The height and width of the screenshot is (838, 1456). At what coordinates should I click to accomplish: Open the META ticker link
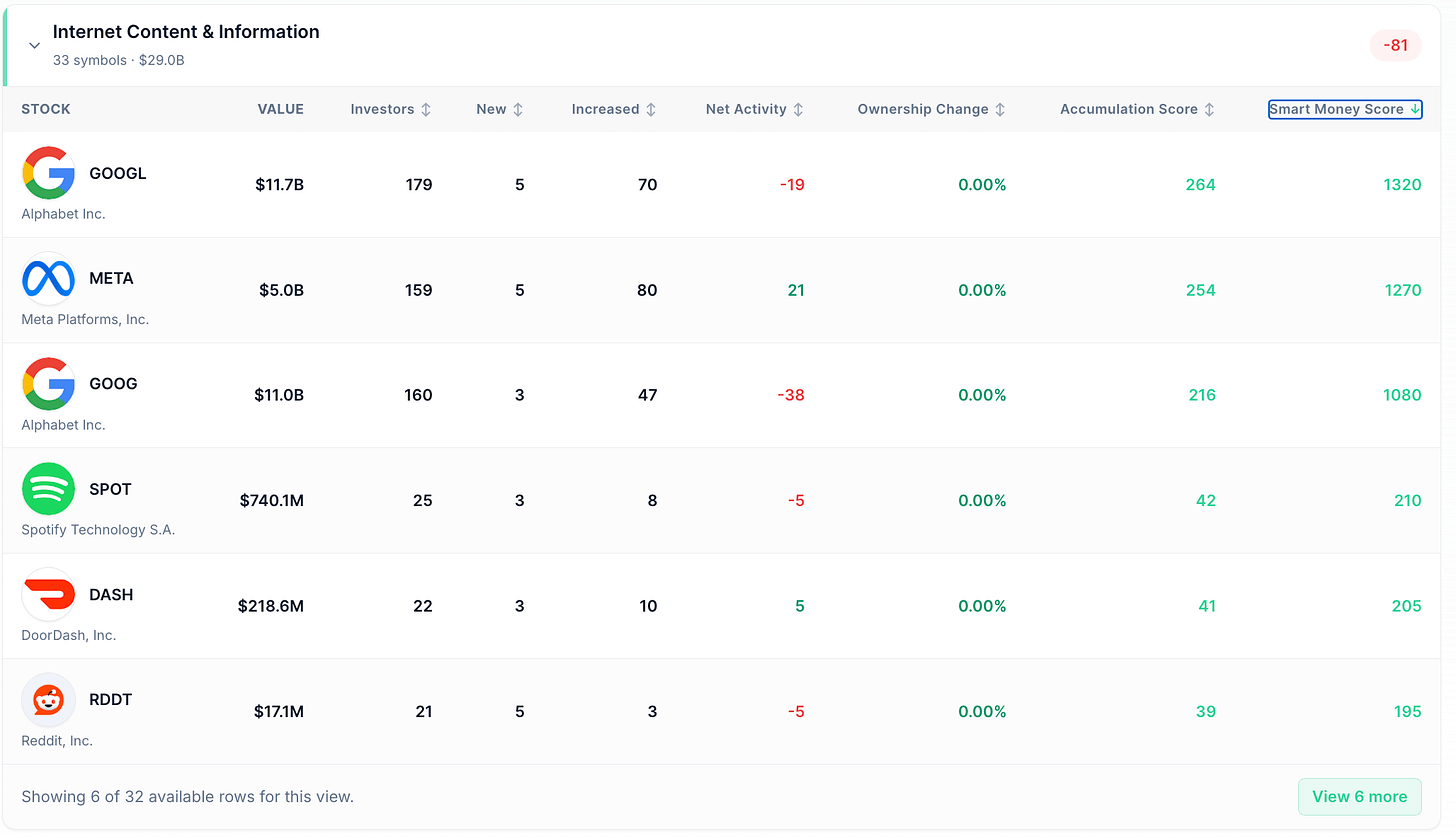pyautogui.click(x=111, y=278)
